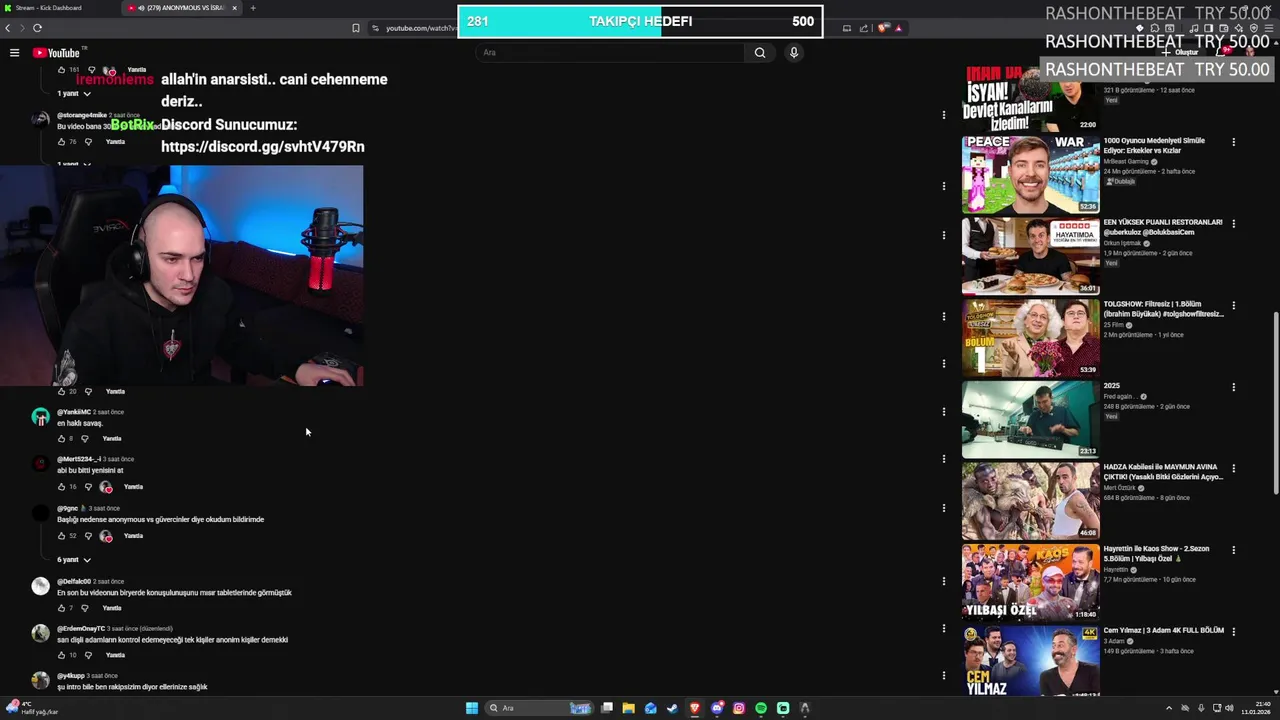Open the Windows Start menu

pos(472,708)
